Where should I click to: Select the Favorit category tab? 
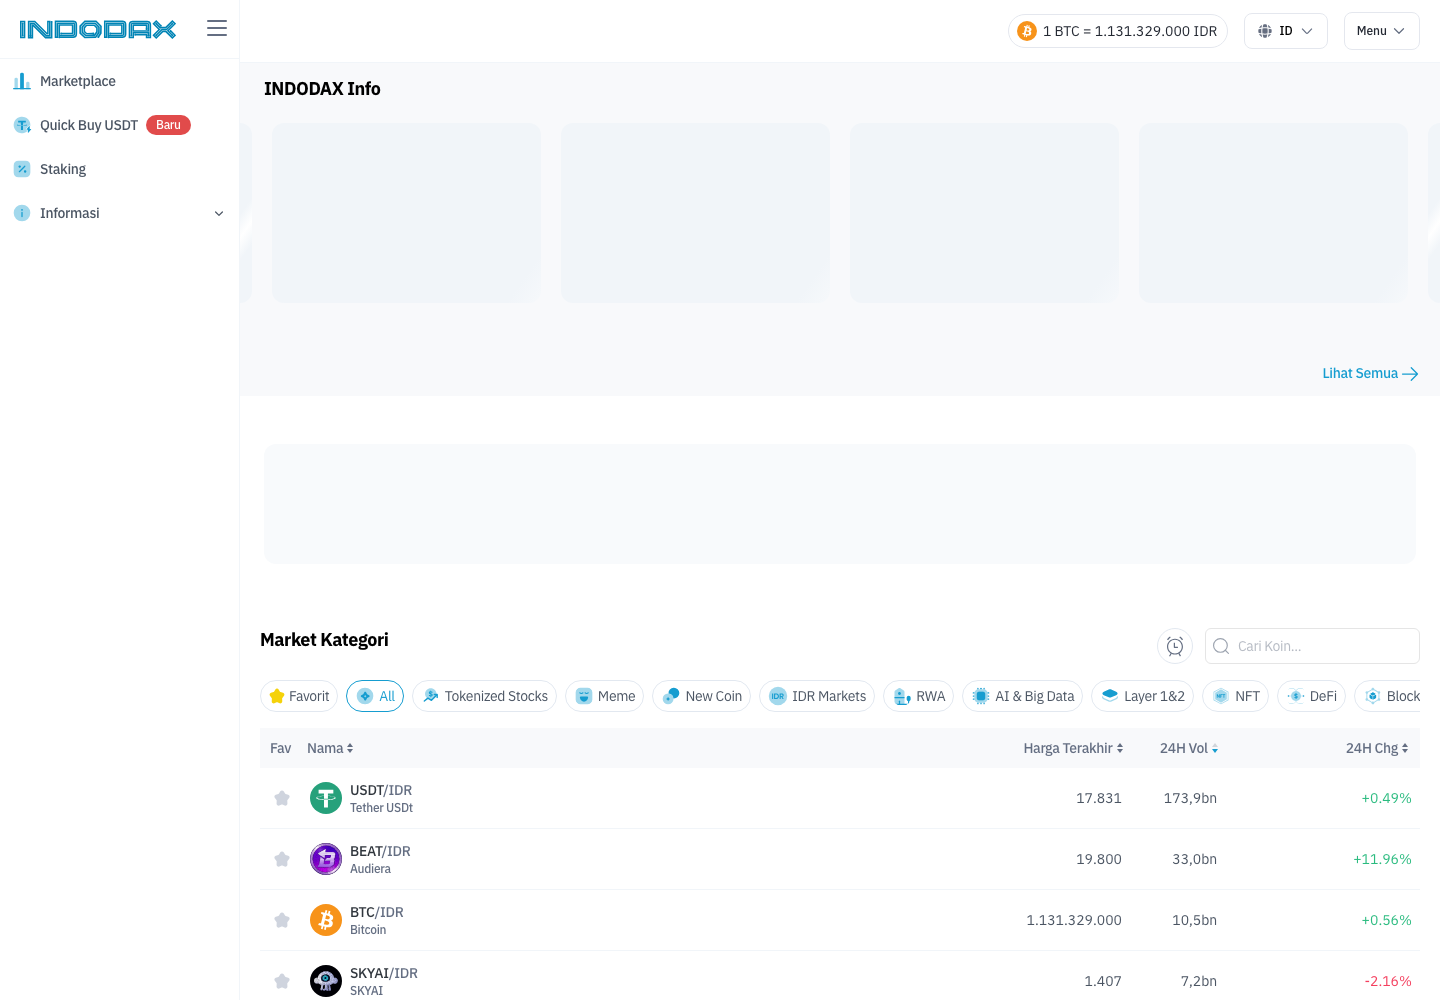[299, 696]
